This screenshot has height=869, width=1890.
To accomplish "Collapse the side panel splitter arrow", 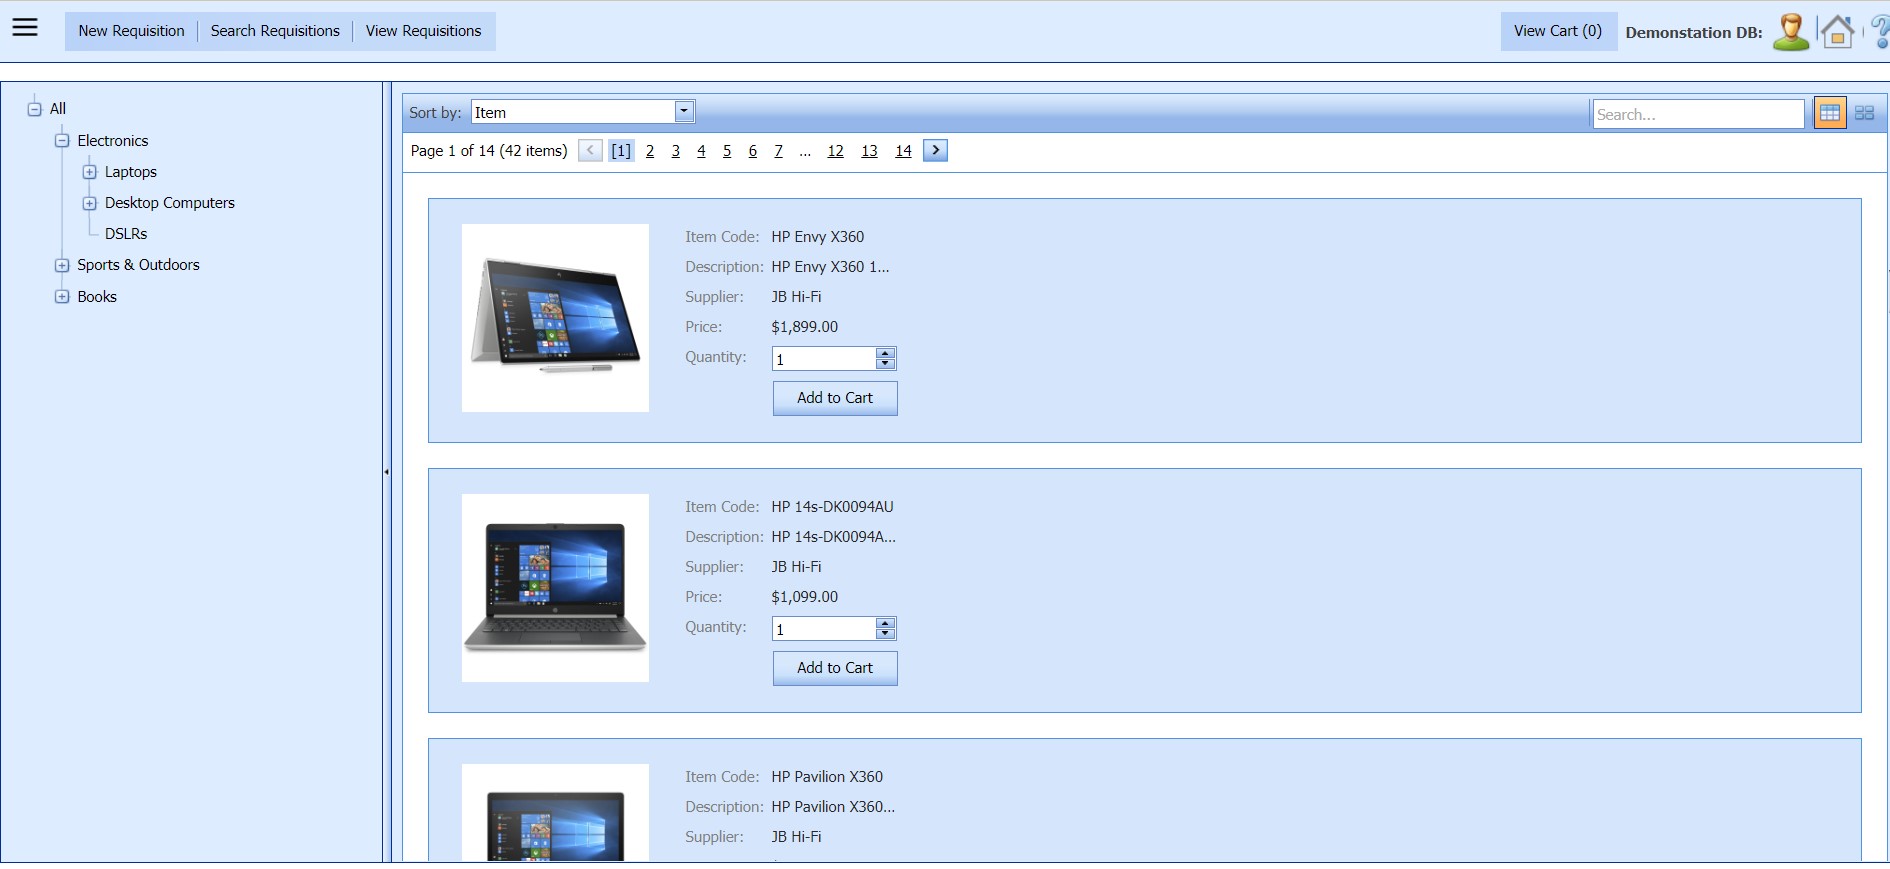I will 386,471.
